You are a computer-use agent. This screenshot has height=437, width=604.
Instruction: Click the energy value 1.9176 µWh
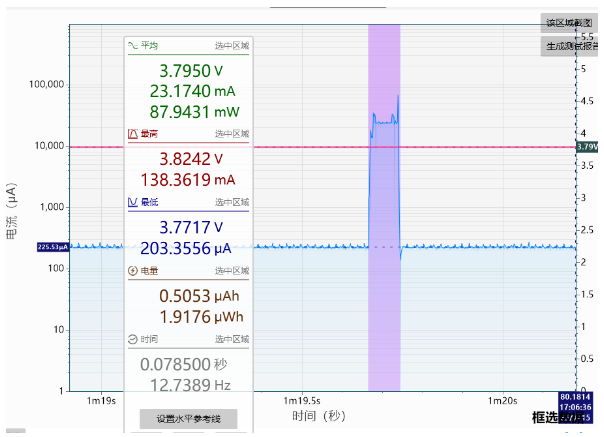click(201, 317)
